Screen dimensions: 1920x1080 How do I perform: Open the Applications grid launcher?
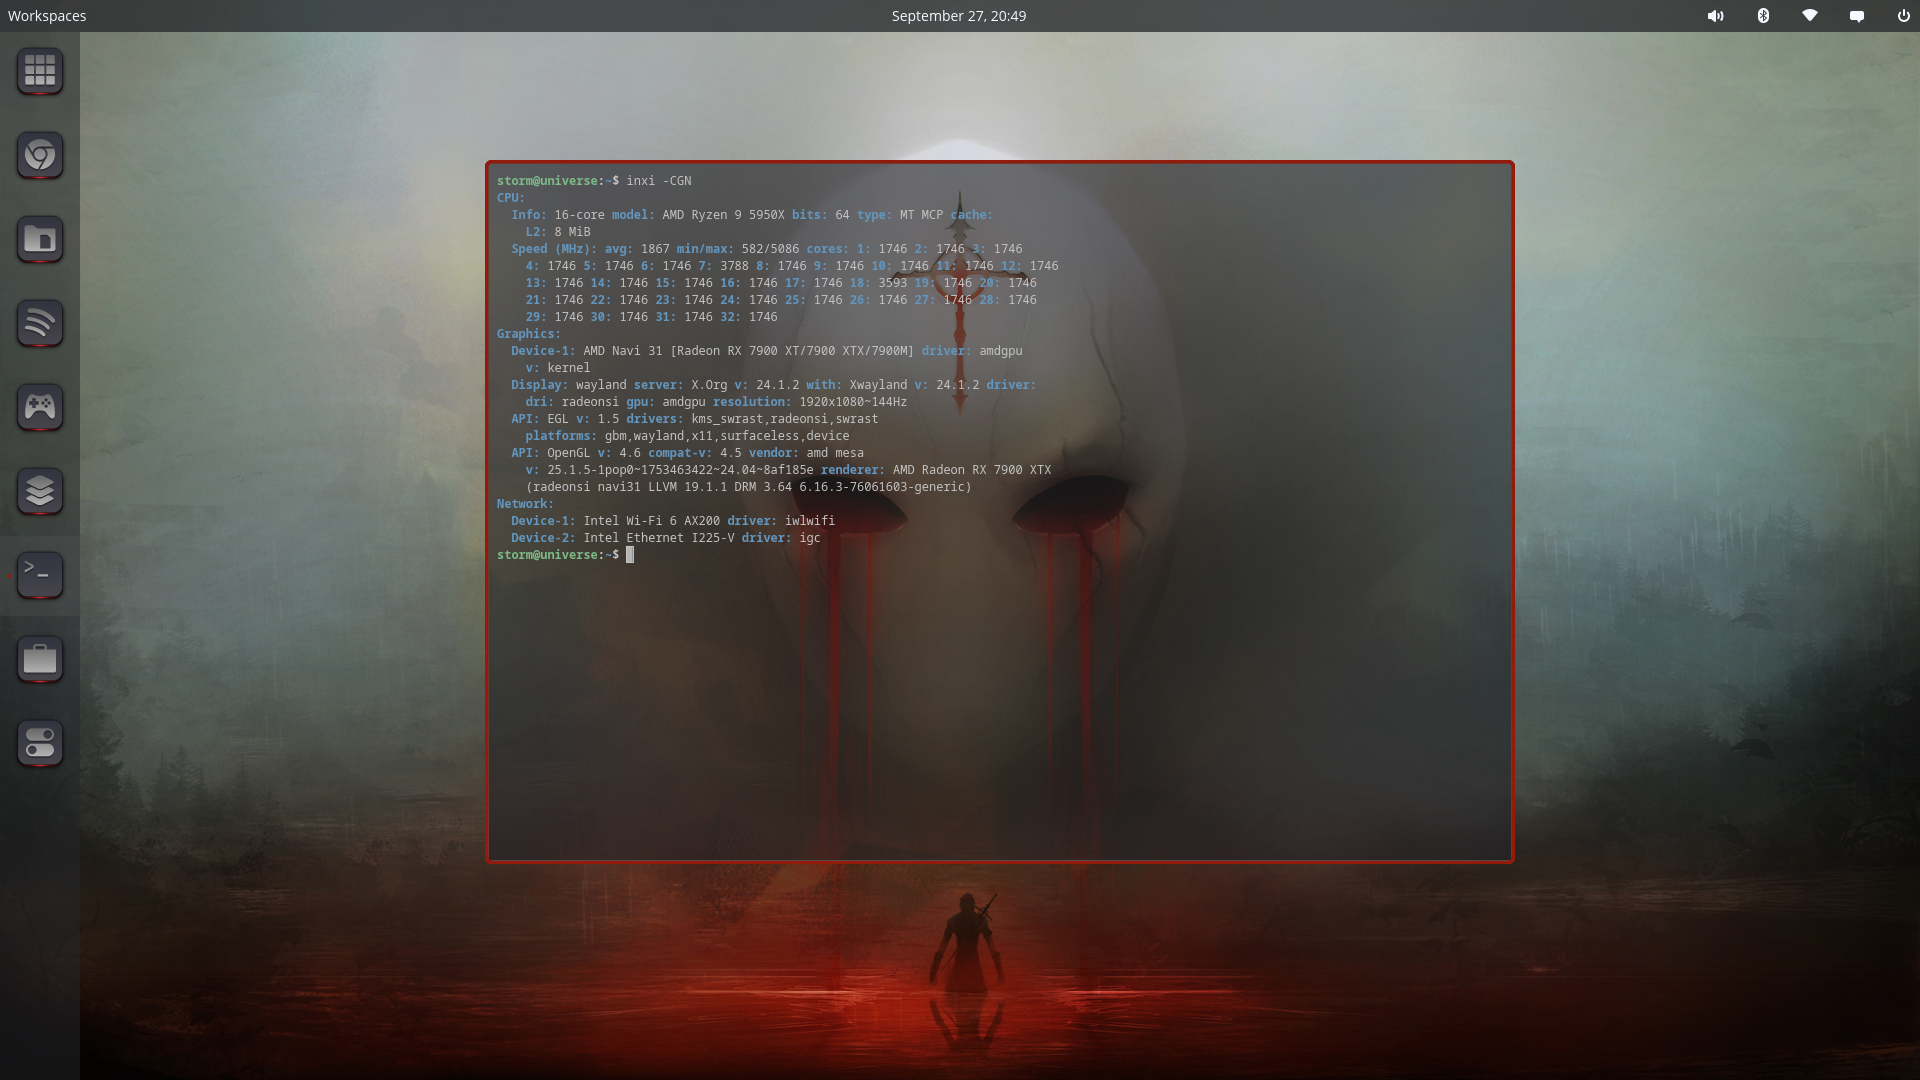[x=40, y=71]
